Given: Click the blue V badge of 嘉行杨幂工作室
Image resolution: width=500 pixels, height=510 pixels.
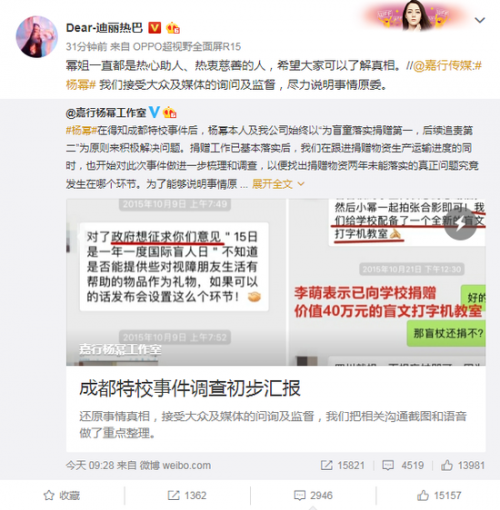Looking at the screenshot, I should click(154, 112).
